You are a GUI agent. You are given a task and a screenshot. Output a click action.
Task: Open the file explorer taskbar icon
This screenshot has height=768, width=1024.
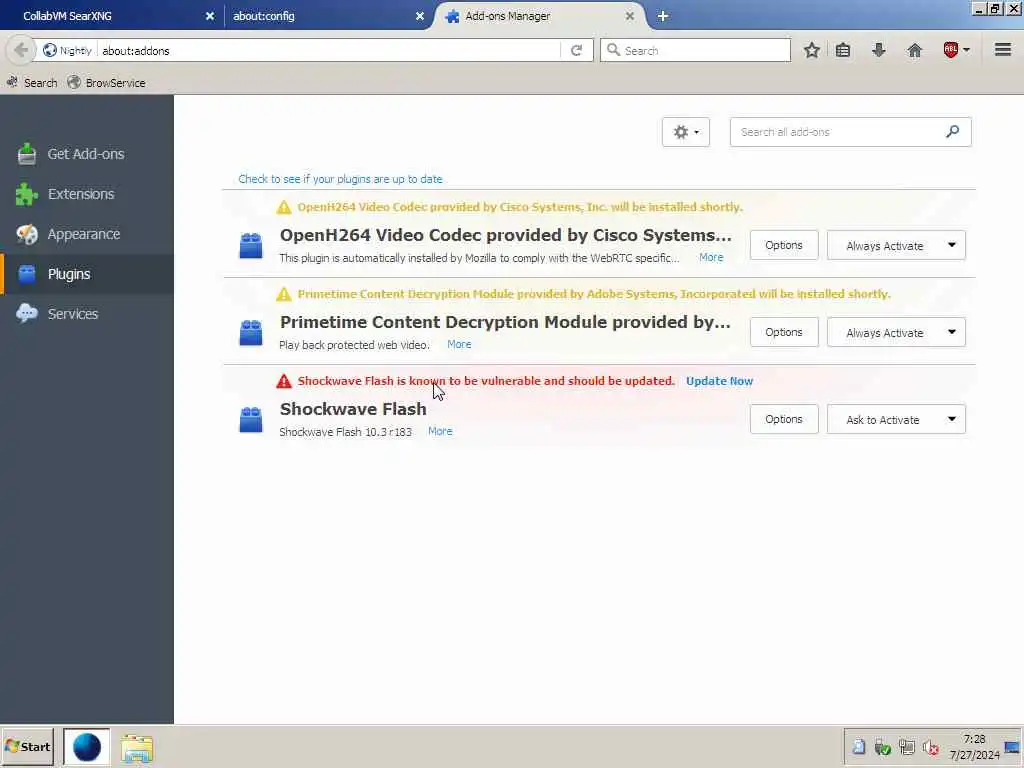click(x=136, y=748)
